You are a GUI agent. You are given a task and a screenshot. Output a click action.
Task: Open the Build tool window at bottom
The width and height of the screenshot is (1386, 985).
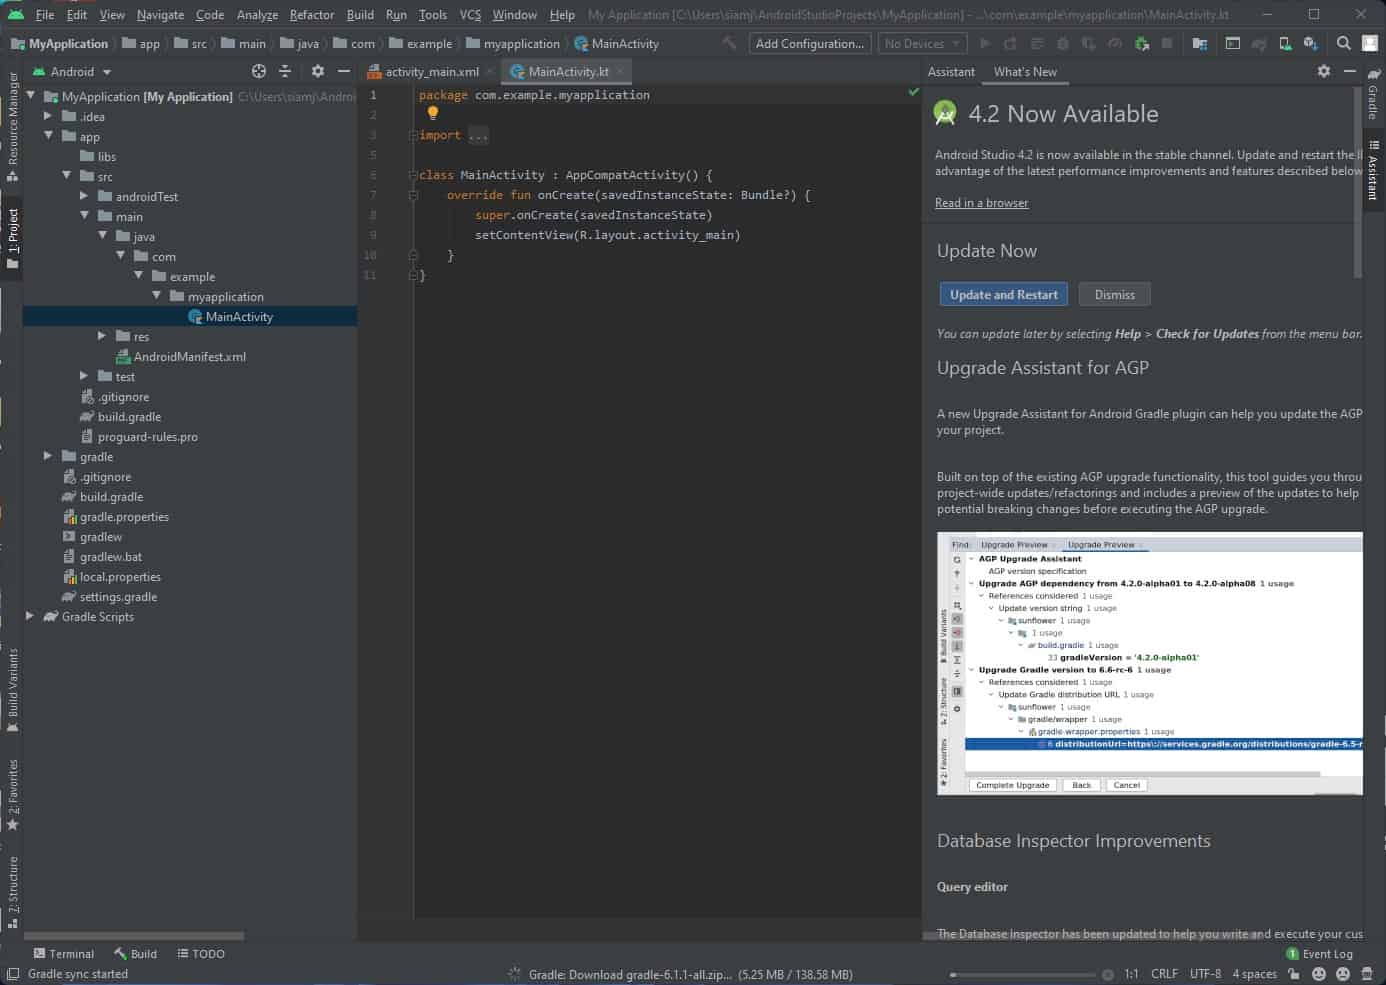135,953
